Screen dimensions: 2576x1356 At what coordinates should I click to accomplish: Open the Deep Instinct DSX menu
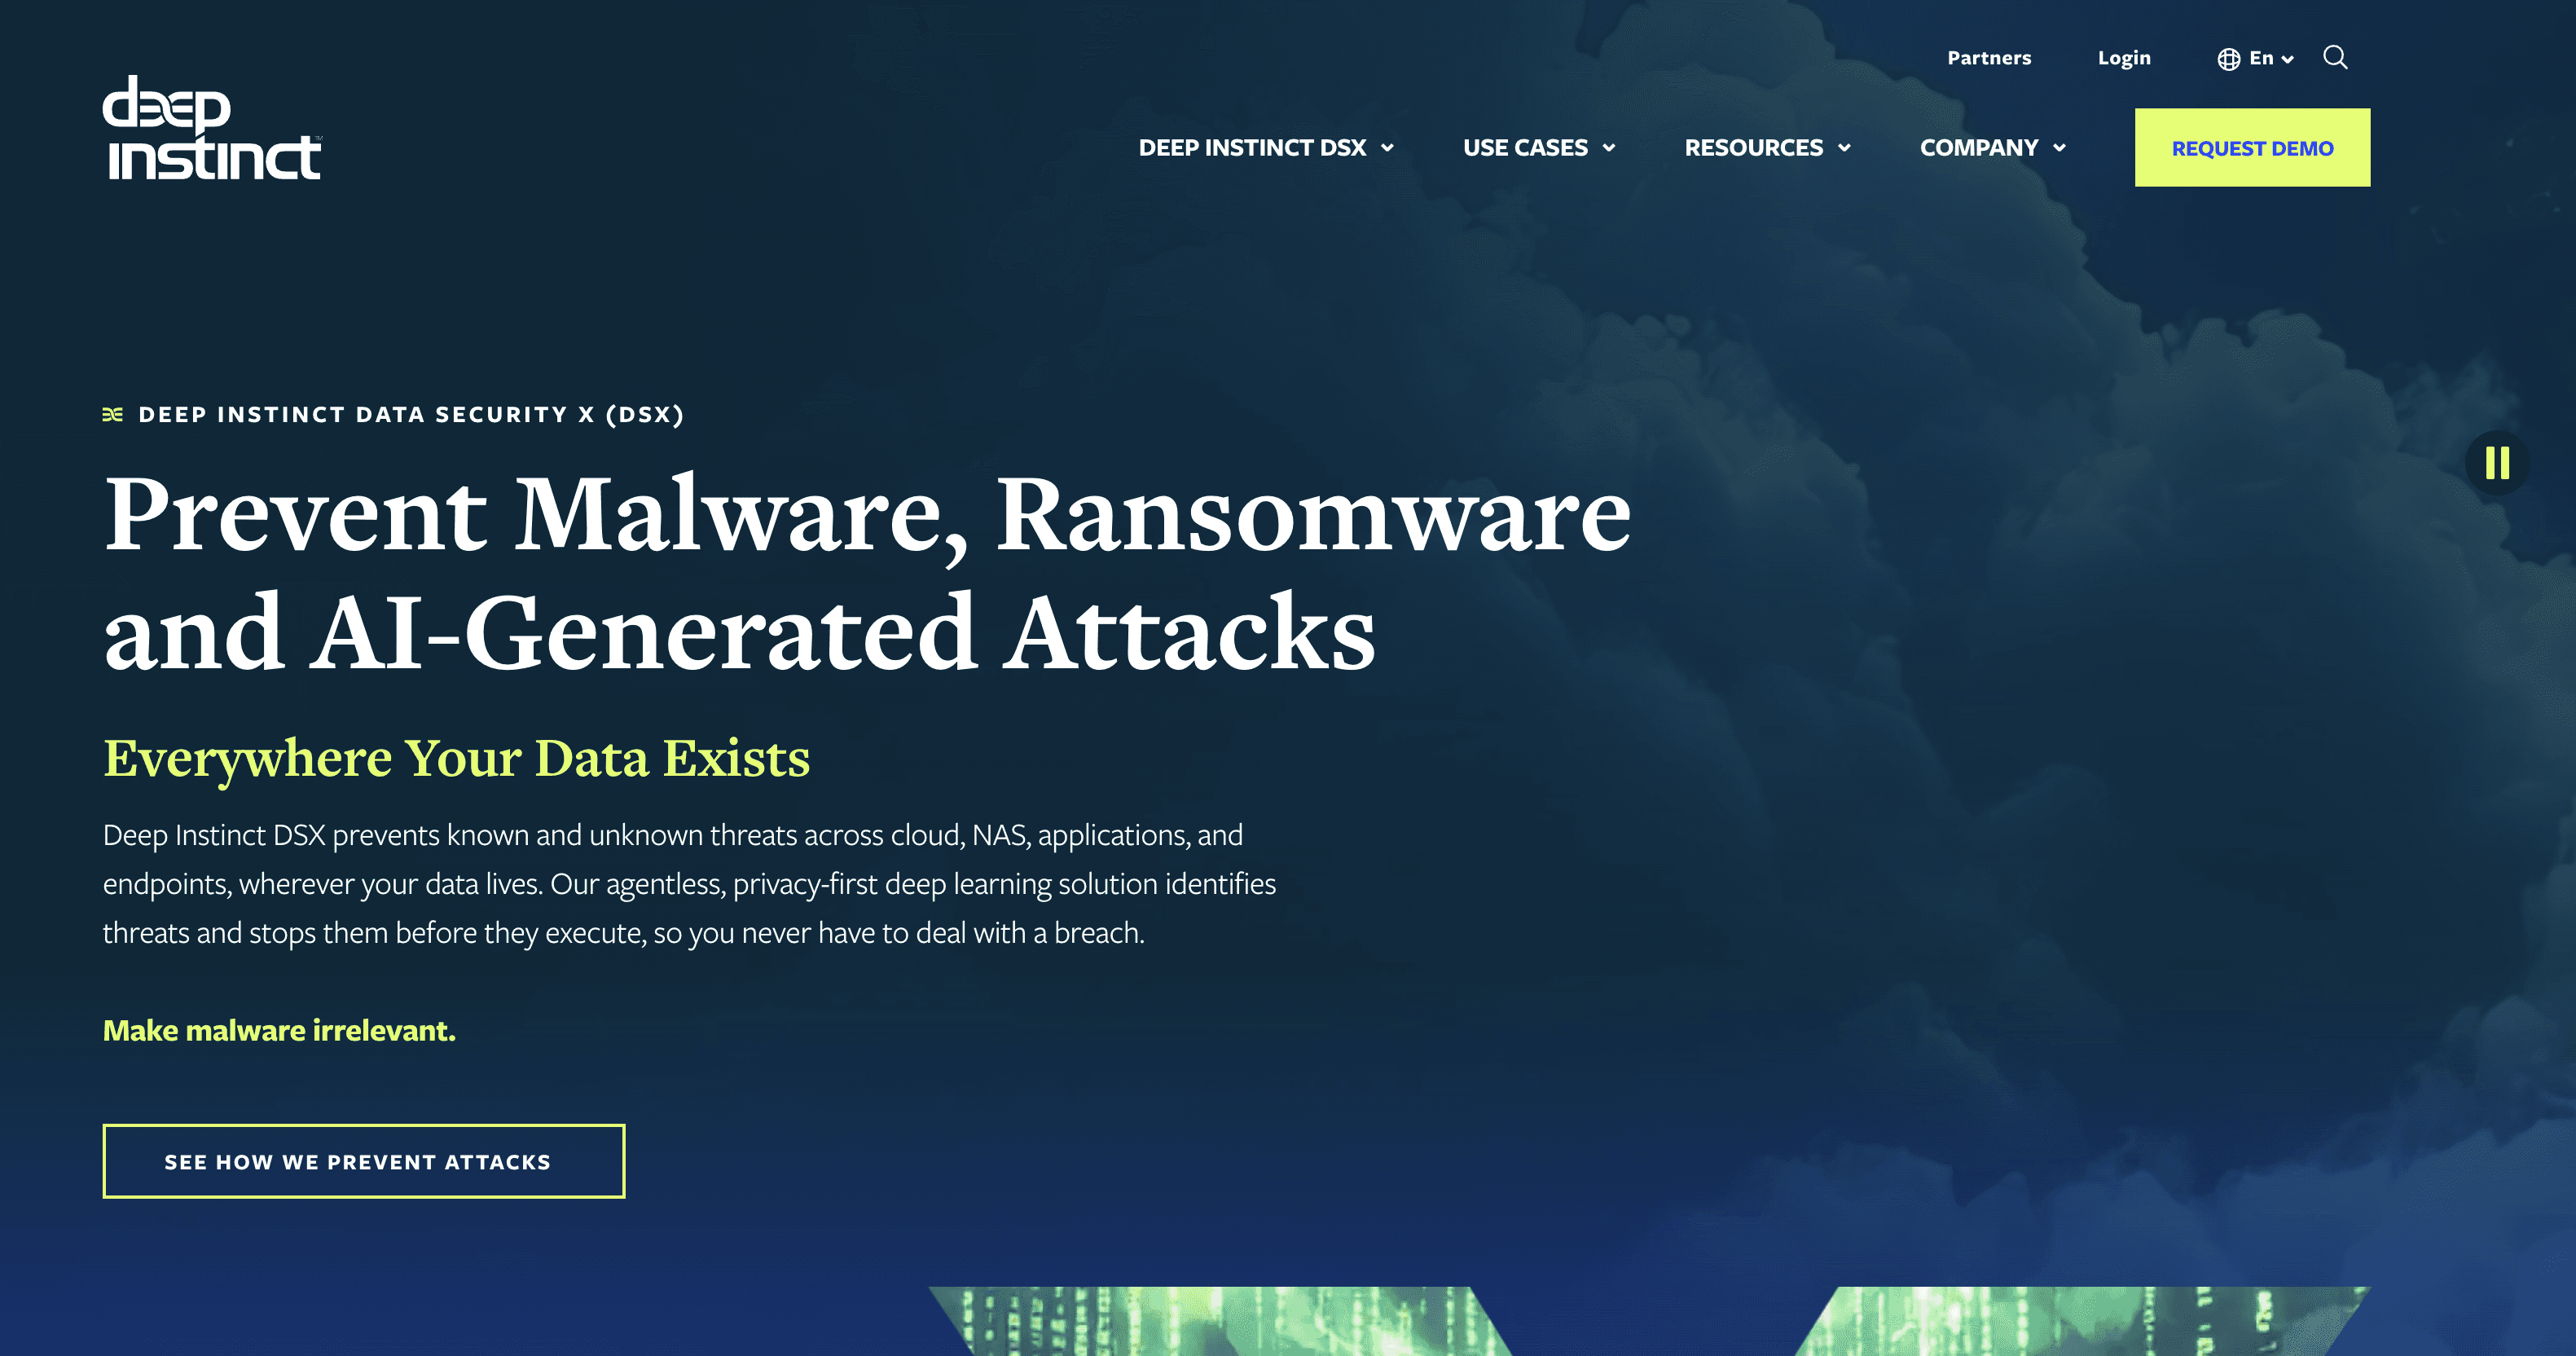[1252, 148]
